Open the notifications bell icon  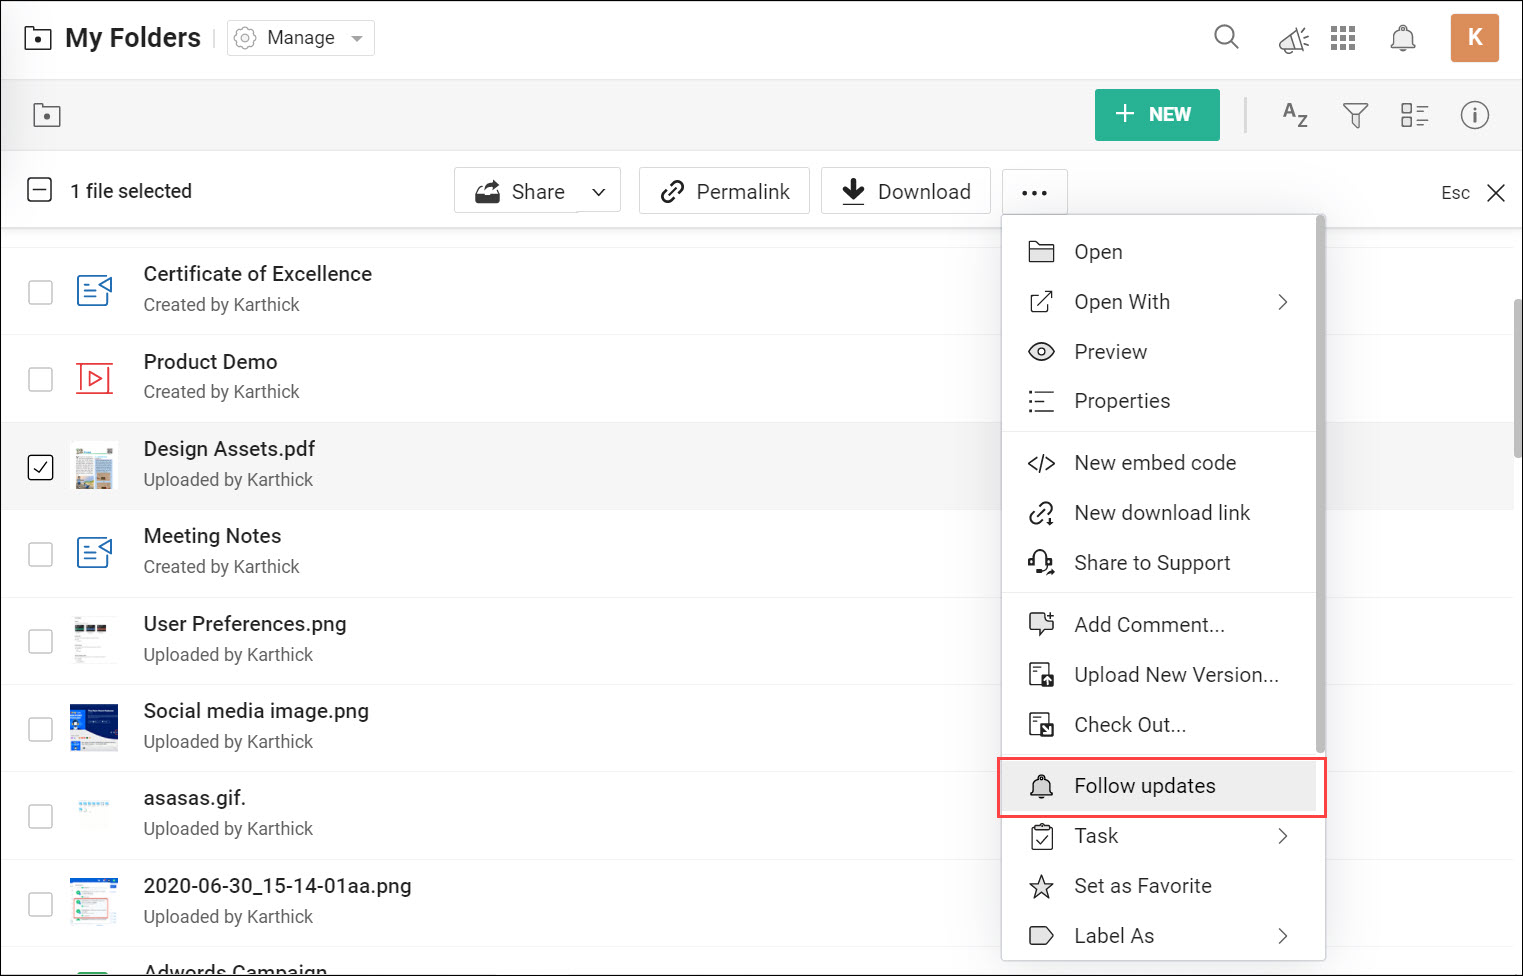(x=1402, y=37)
